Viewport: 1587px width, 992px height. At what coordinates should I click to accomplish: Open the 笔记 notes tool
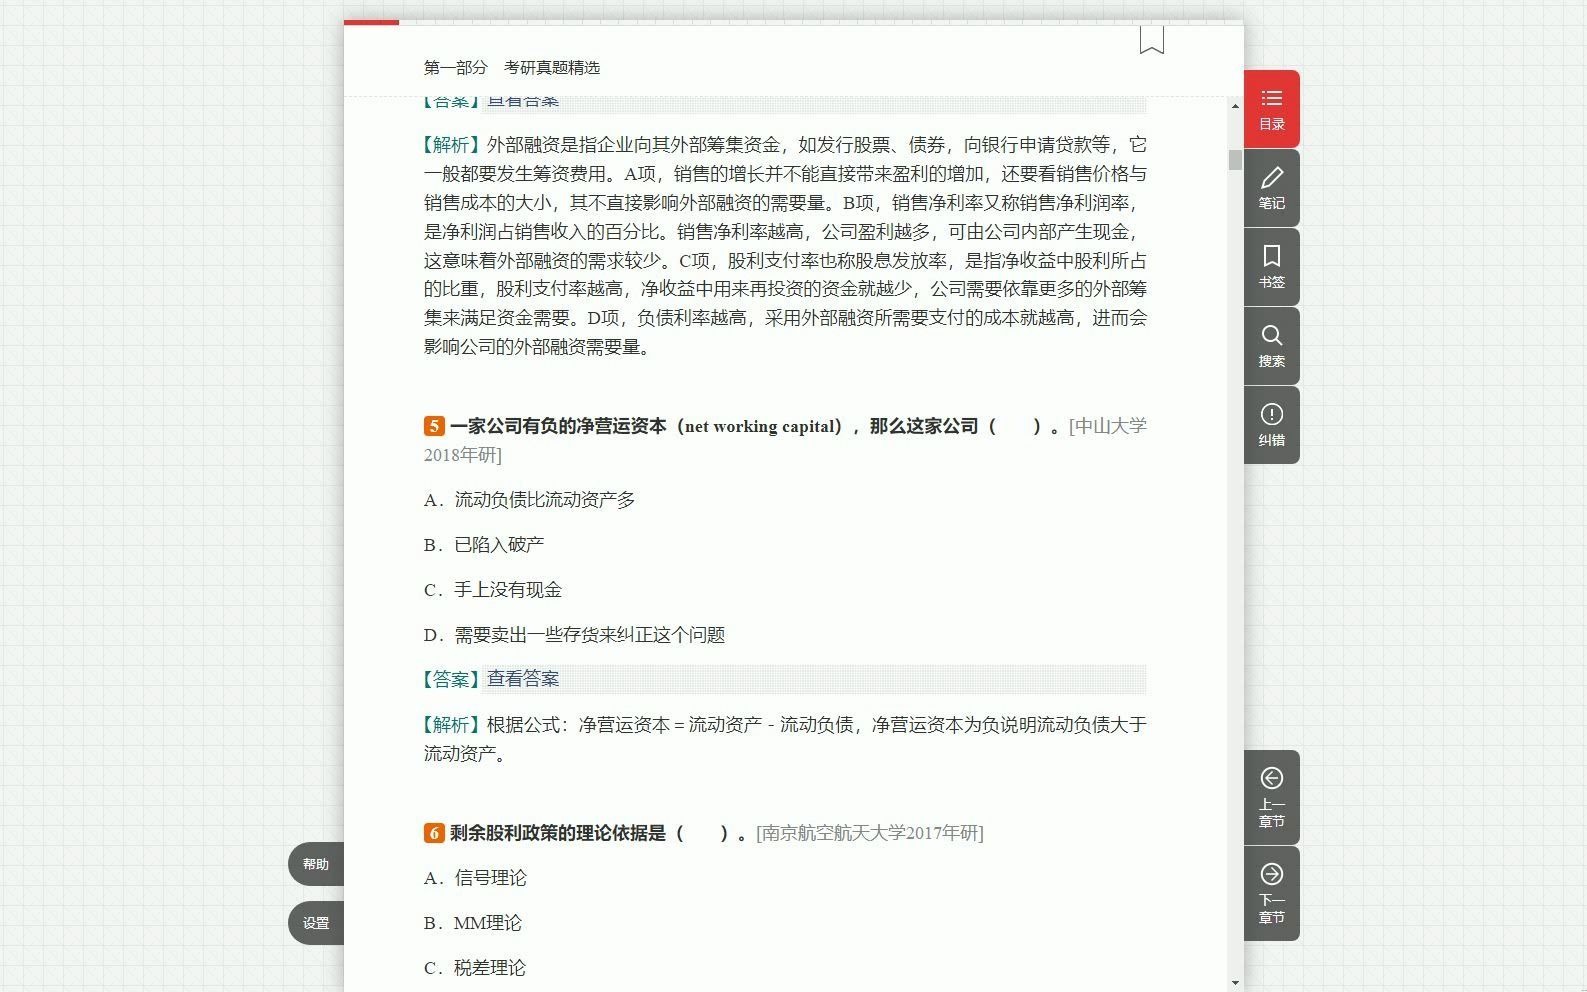click(1271, 188)
